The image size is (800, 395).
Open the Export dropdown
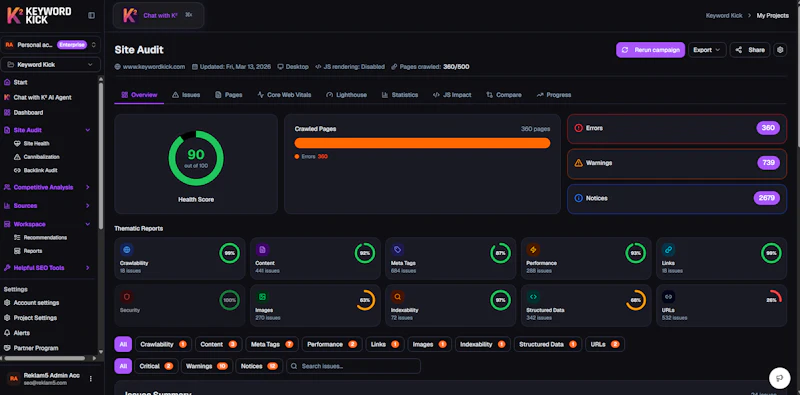pyautogui.click(x=707, y=50)
